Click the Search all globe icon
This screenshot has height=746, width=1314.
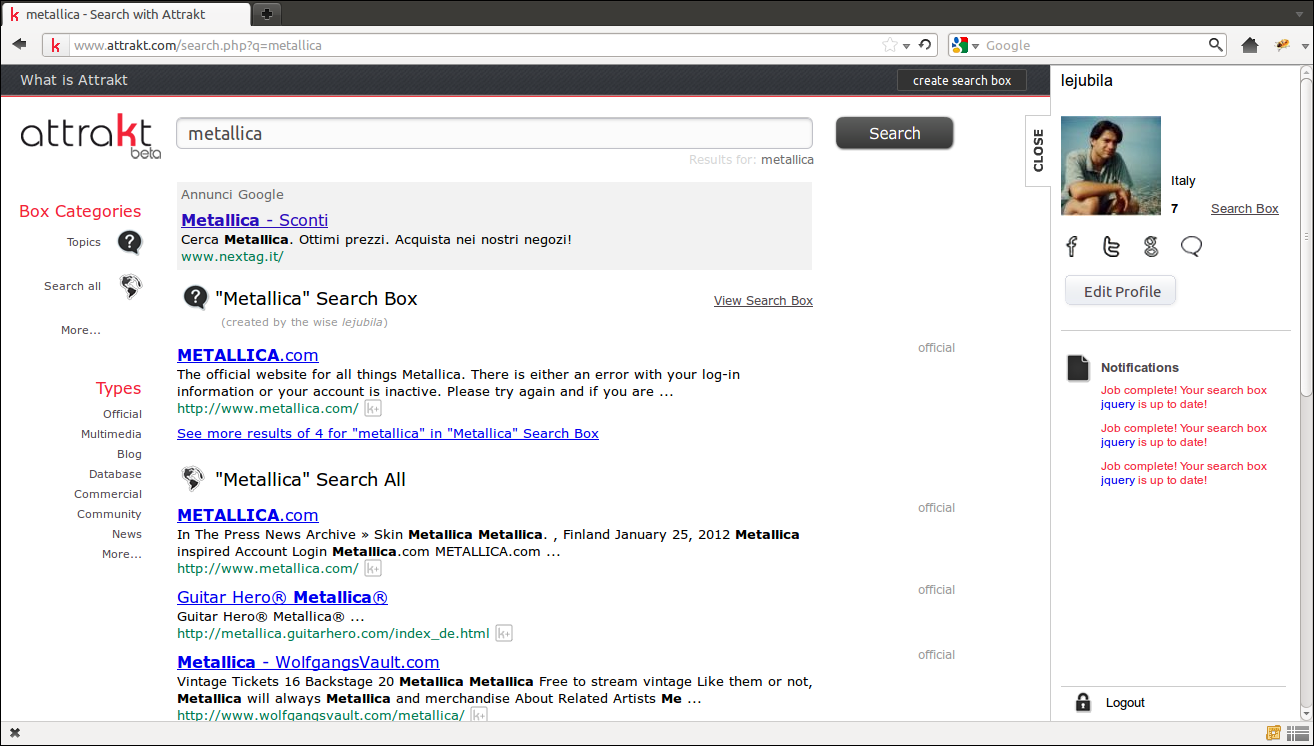pyautogui.click(x=130, y=287)
